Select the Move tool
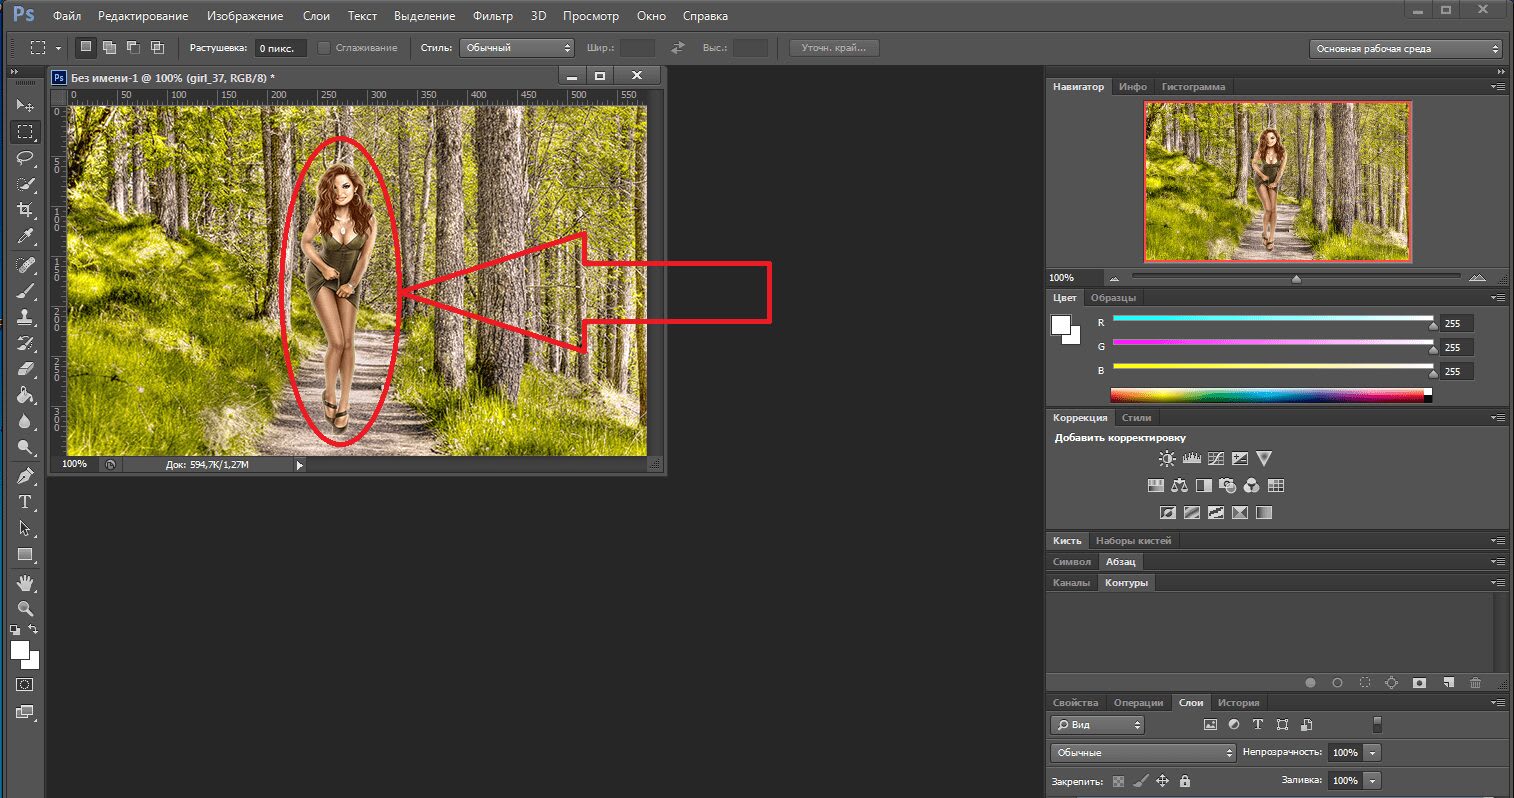Image resolution: width=1514 pixels, height=798 pixels. click(x=25, y=105)
